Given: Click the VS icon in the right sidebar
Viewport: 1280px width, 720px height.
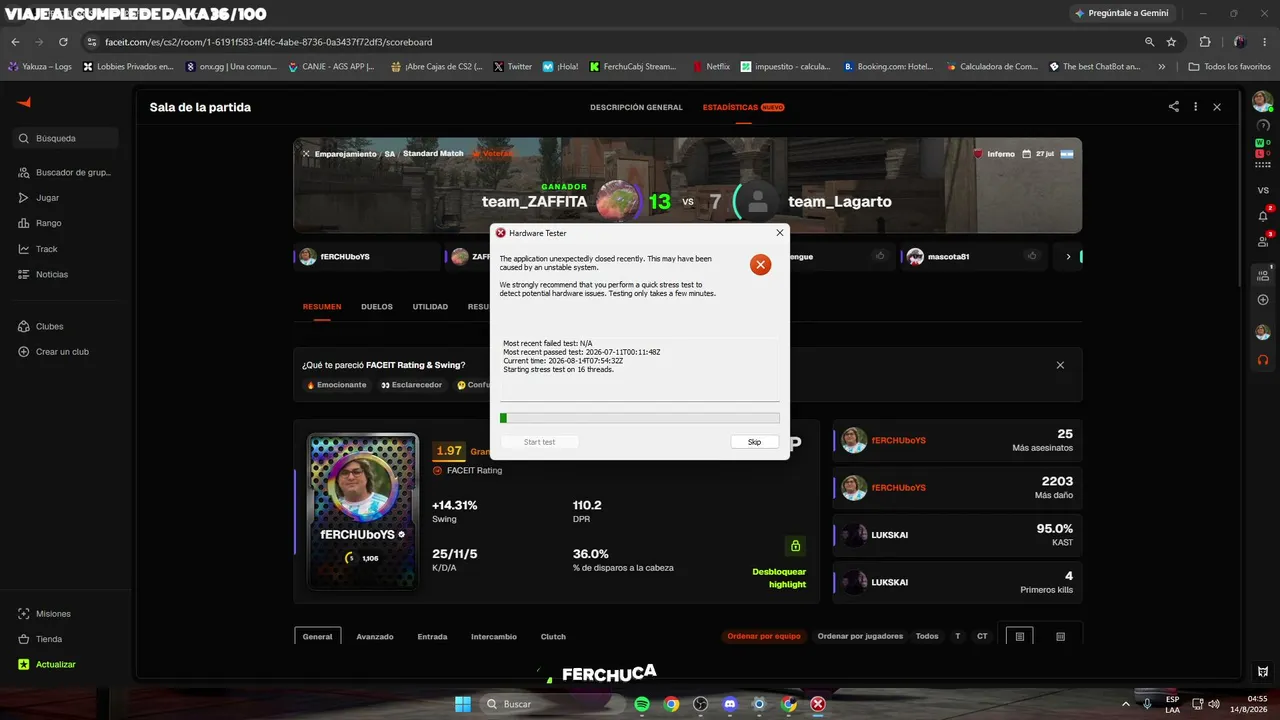Looking at the screenshot, I should pyautogui.click(x=1263, y=190).
